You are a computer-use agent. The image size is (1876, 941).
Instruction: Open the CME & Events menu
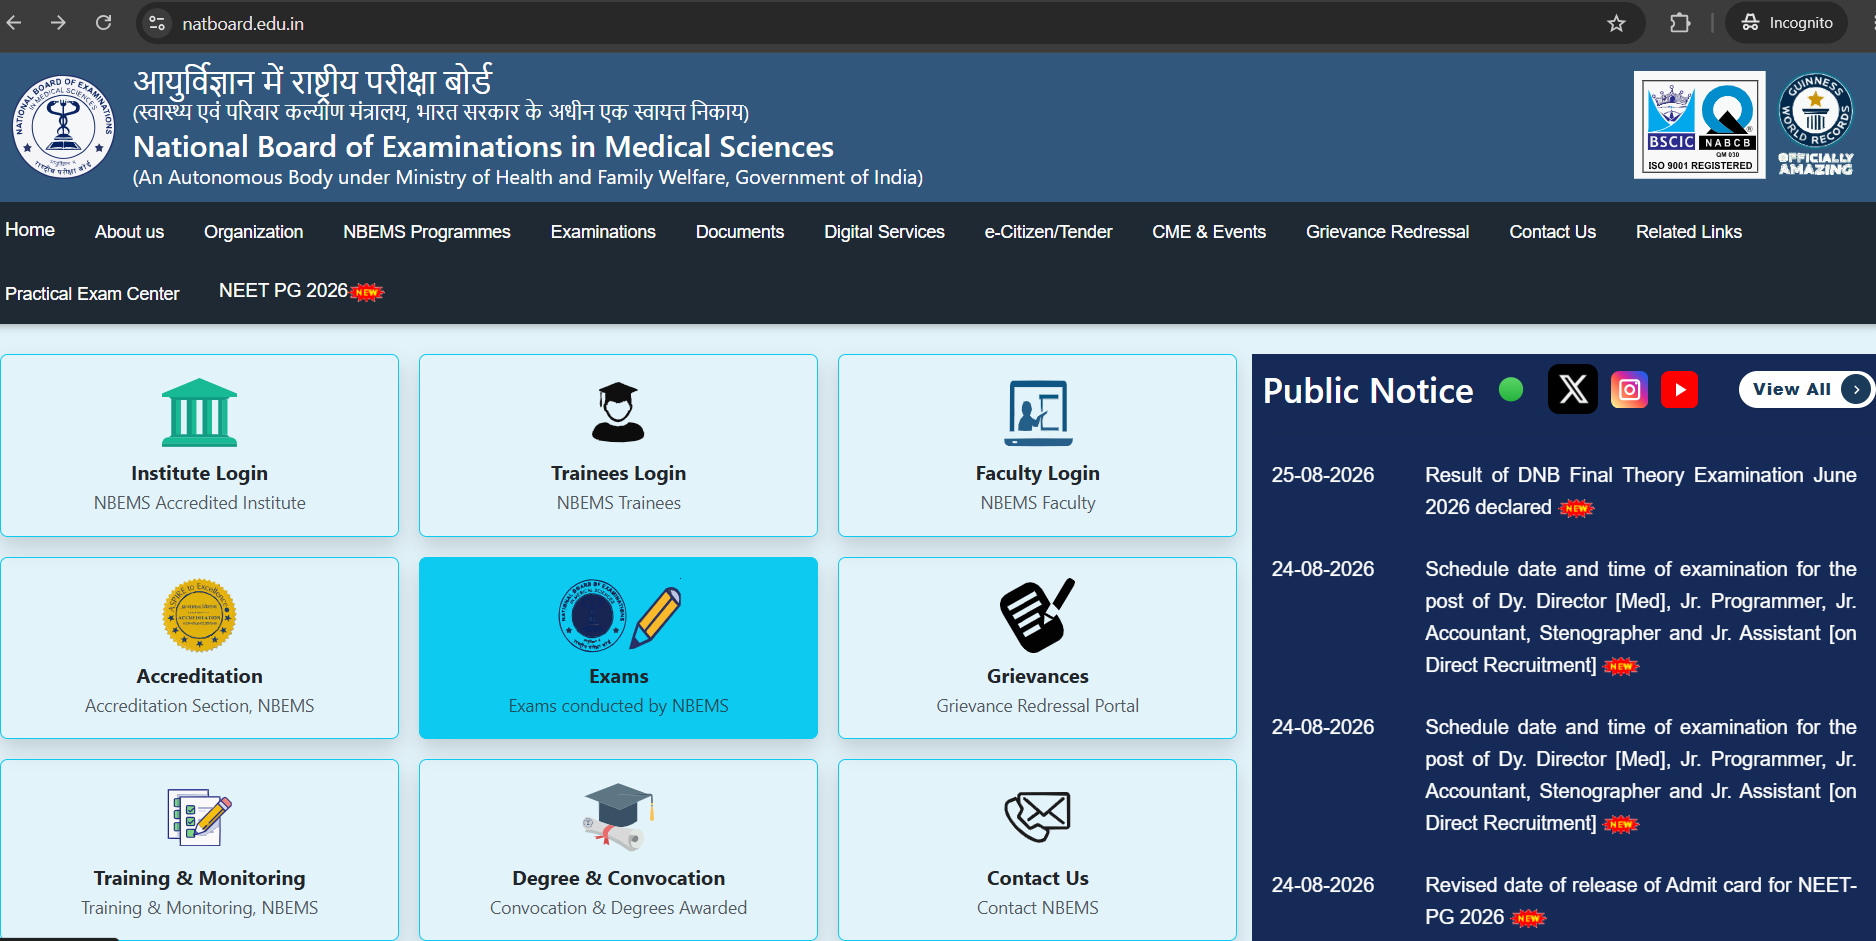coord(1209,232)
